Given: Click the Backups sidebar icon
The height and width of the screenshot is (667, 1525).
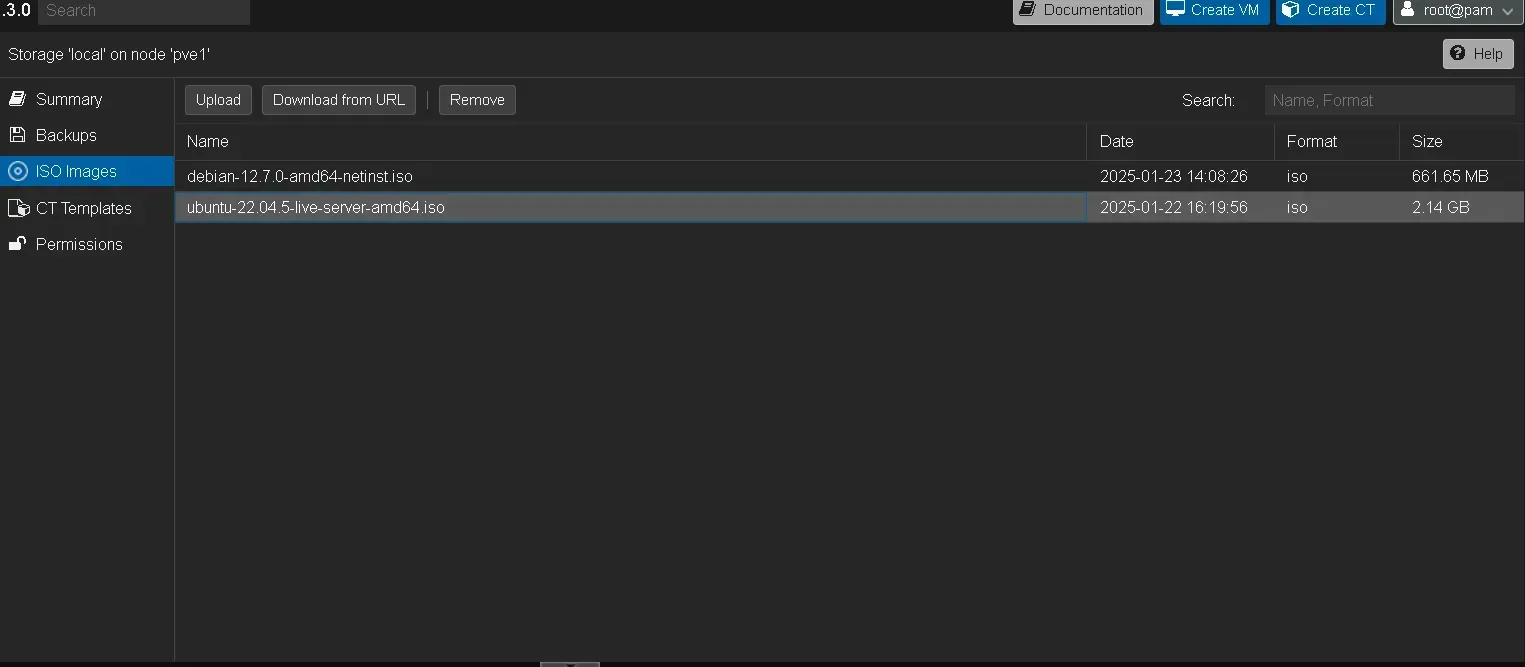Looking at the screenshot, I should (x=17, y=135).
